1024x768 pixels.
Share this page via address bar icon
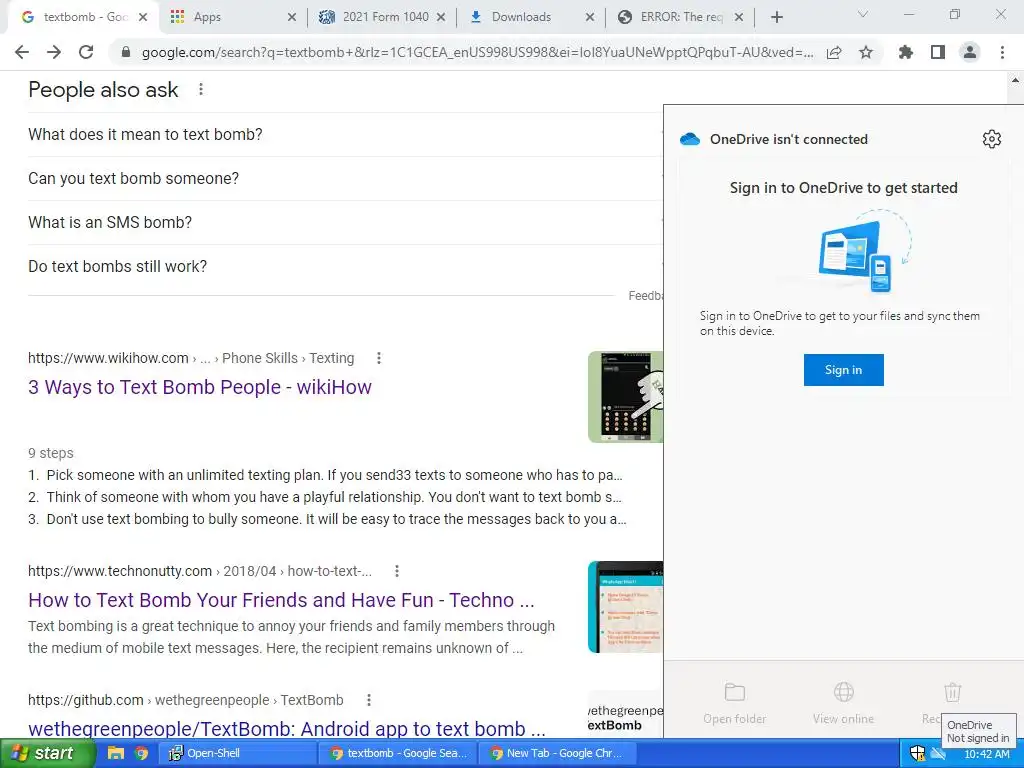click(834, 52)
